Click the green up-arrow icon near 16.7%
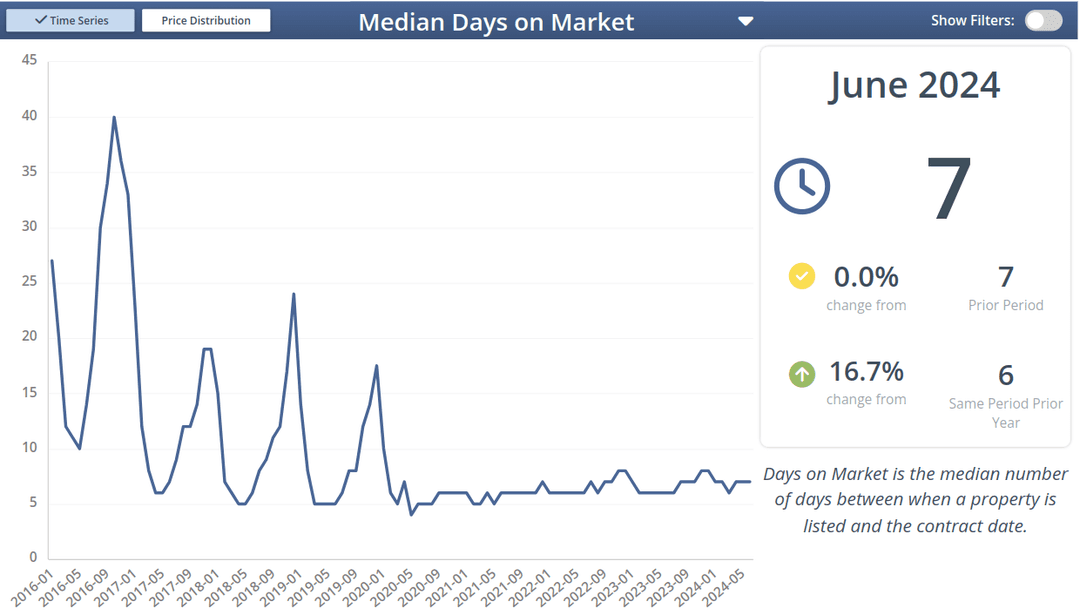 [x=801, y=373]
